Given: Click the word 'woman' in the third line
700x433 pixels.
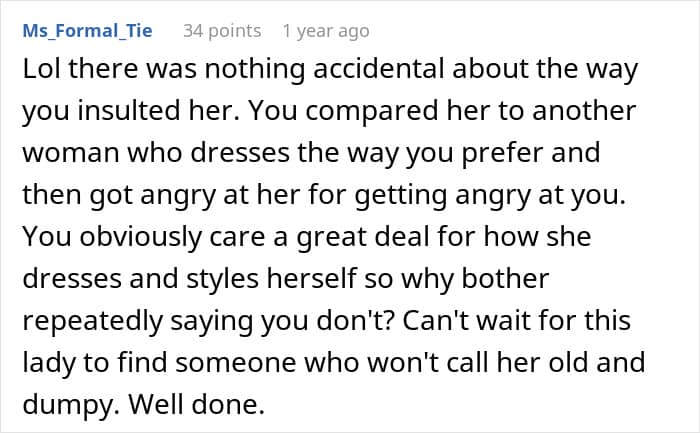Looking at the screenshot, I should [71, 153].
